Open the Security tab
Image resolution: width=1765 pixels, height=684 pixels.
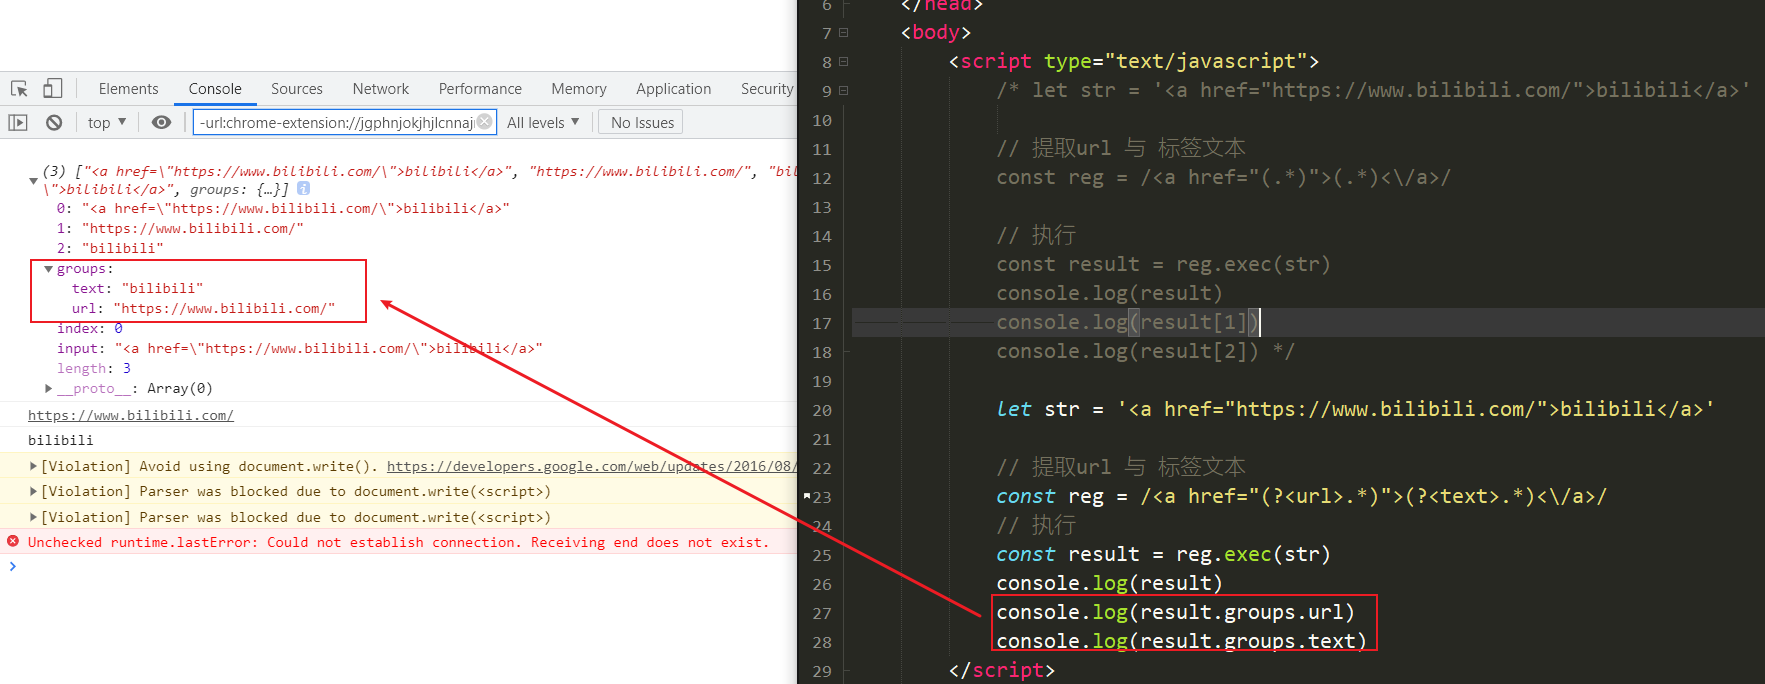[x=766, y=89]
